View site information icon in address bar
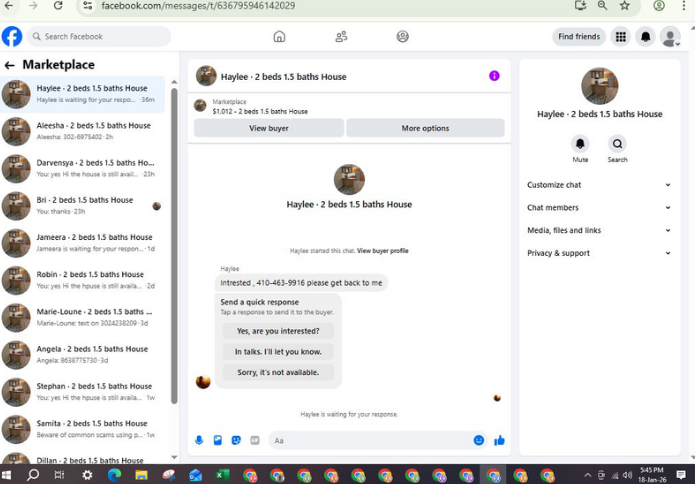 coord(88,6)
